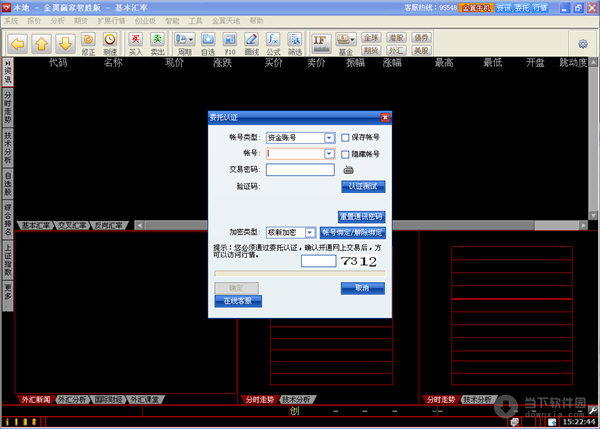600x429 pixels.
Task: Open the 帮助 menu
Action: [256, 21]
